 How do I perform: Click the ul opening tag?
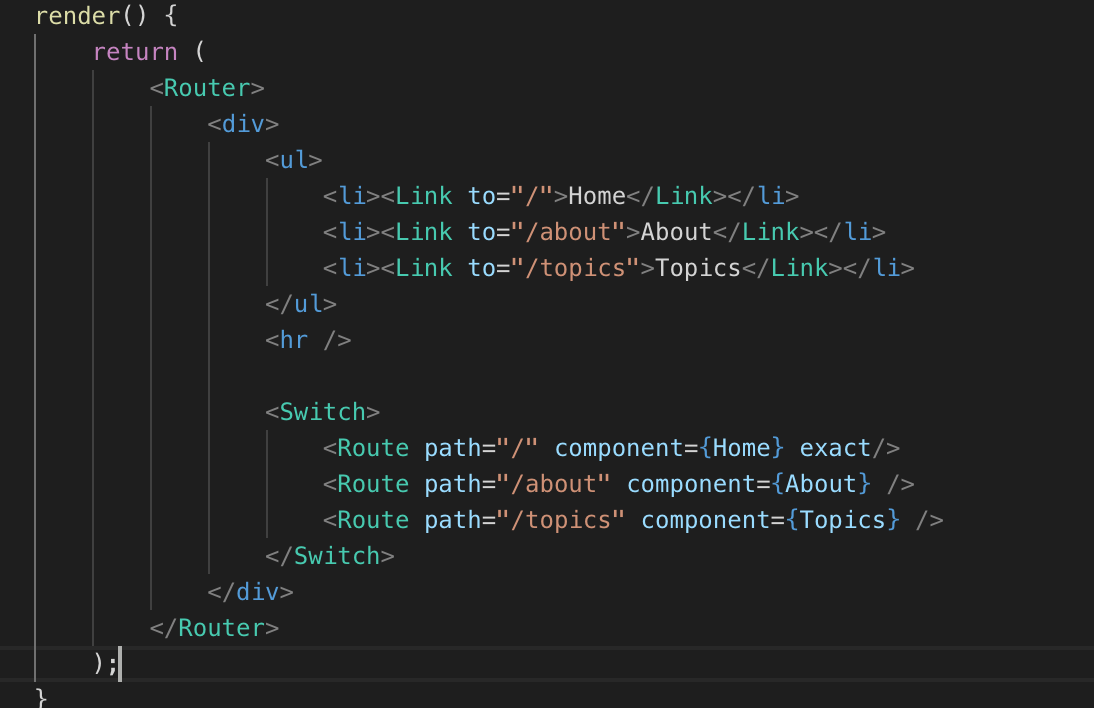[294, 159]
